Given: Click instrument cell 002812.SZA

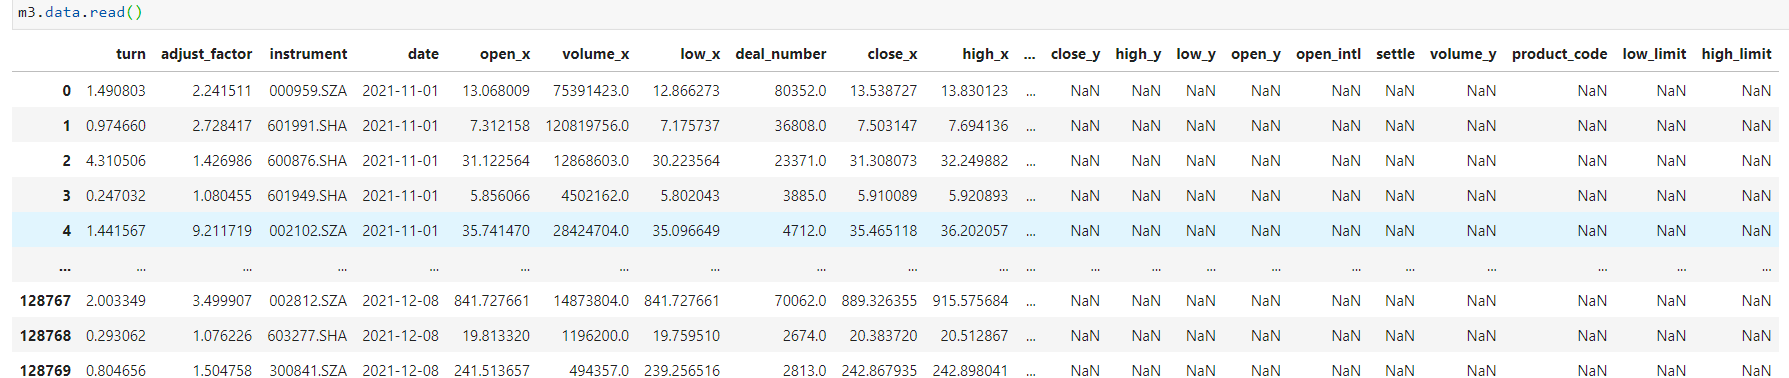Looking at the screenshot, I should point(308,301).
